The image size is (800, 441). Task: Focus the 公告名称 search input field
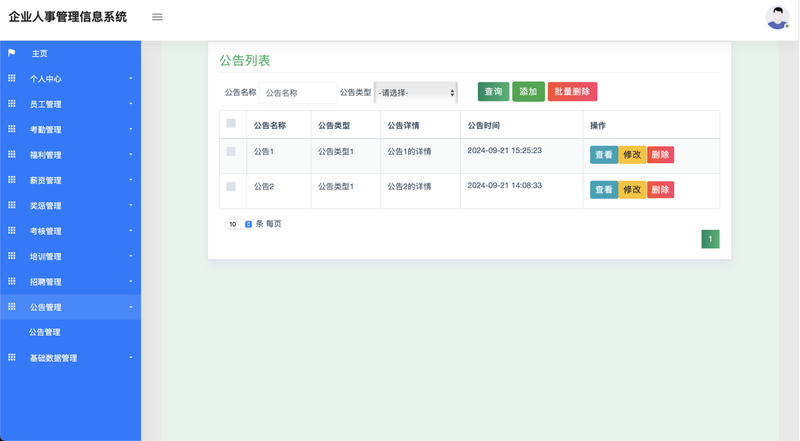(x=298, y=93)
